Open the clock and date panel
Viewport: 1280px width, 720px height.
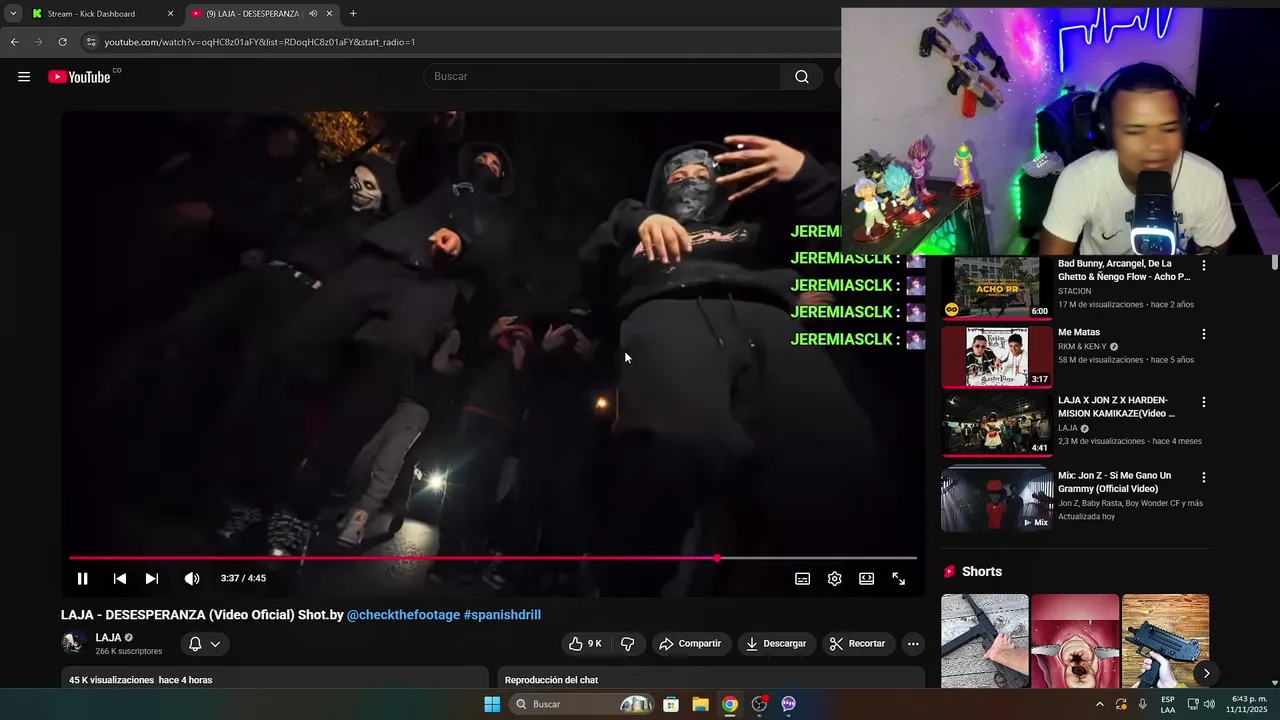tap(1249, 704)
